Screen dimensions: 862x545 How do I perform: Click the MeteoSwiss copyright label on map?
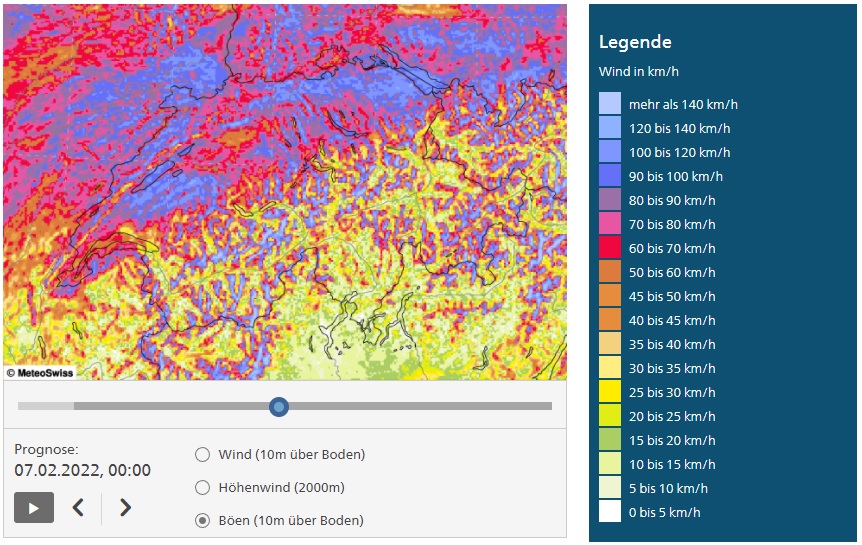(40, 373)
